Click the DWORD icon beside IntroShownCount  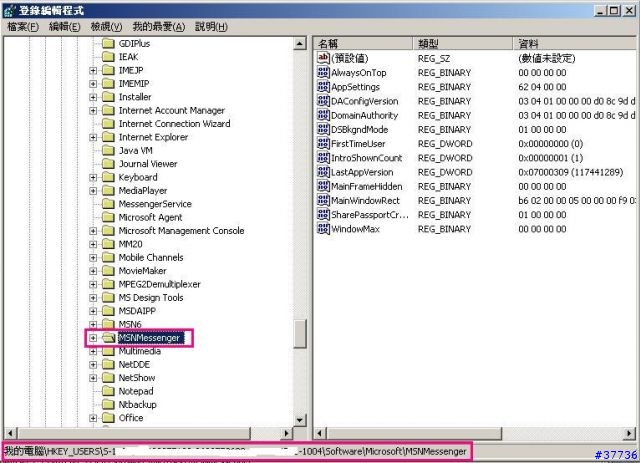click(323, 158)
